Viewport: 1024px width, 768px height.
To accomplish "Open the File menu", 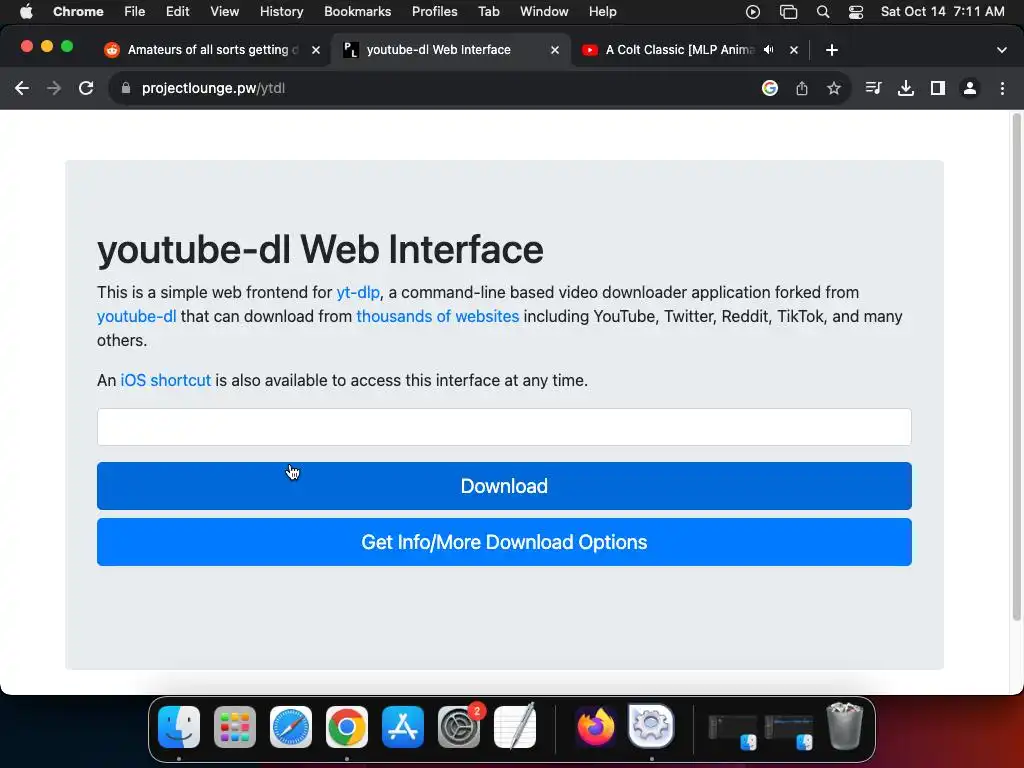I will click(x=135, y=12).
